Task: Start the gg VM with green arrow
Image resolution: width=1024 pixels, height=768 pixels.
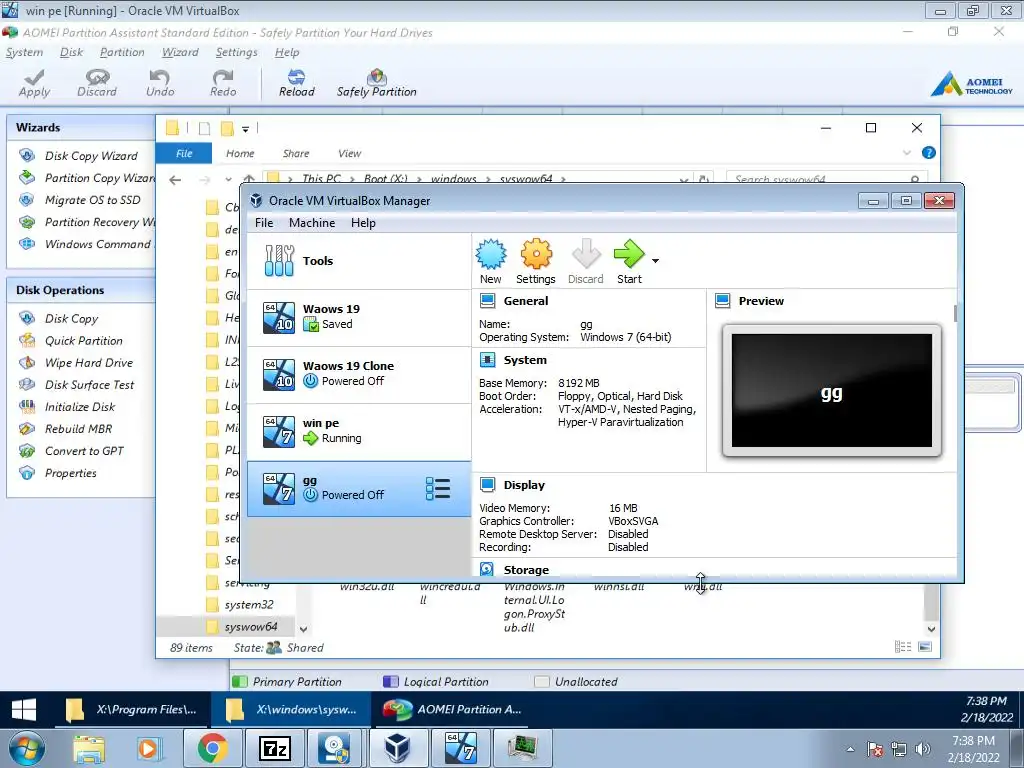Action: 629,261
